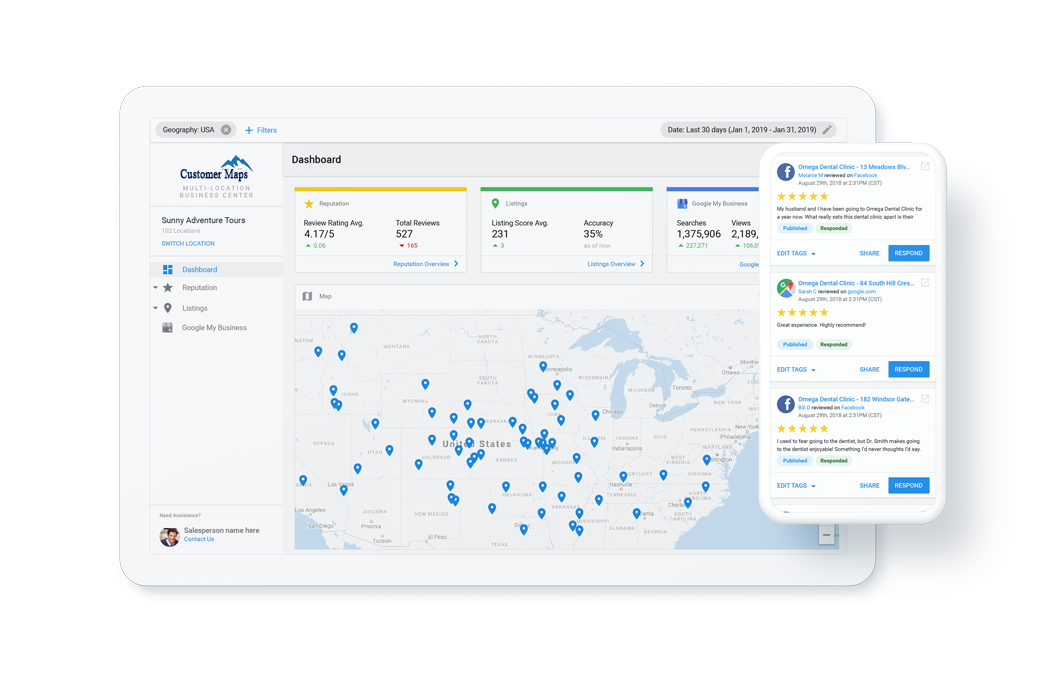Image resolution: width=1060 pixels, height=676 pixels.
Task: Click the pencil icon to edit date range
Action: (827, 130)
